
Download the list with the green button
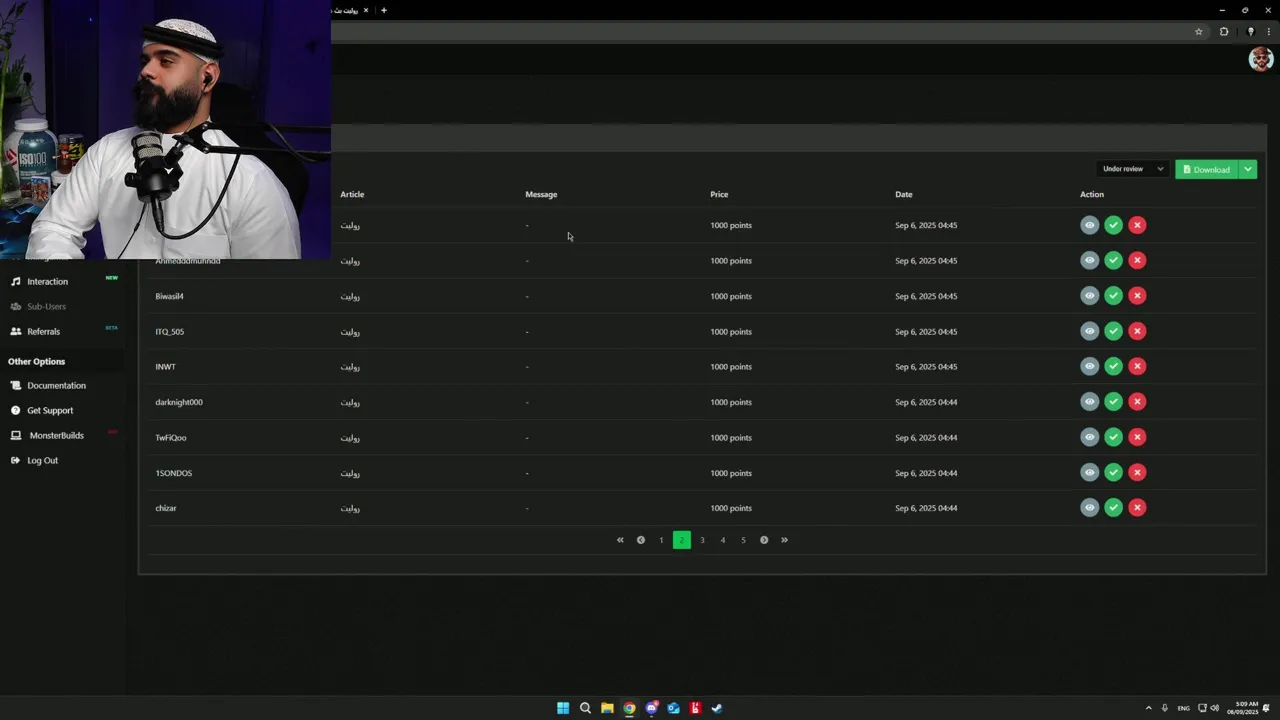coord(1207,169)
